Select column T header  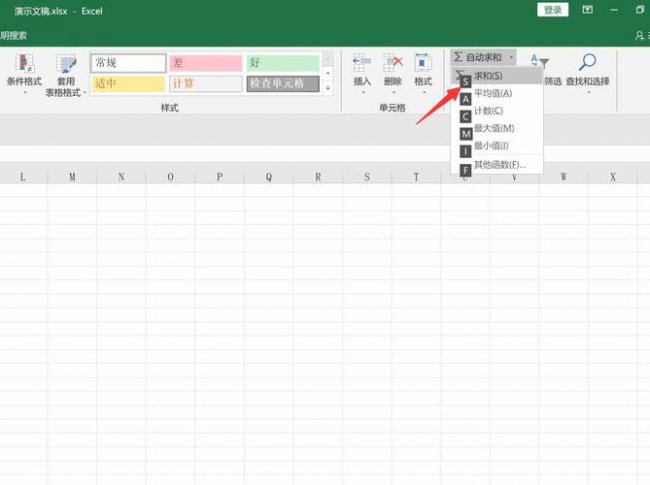[416, 177]
